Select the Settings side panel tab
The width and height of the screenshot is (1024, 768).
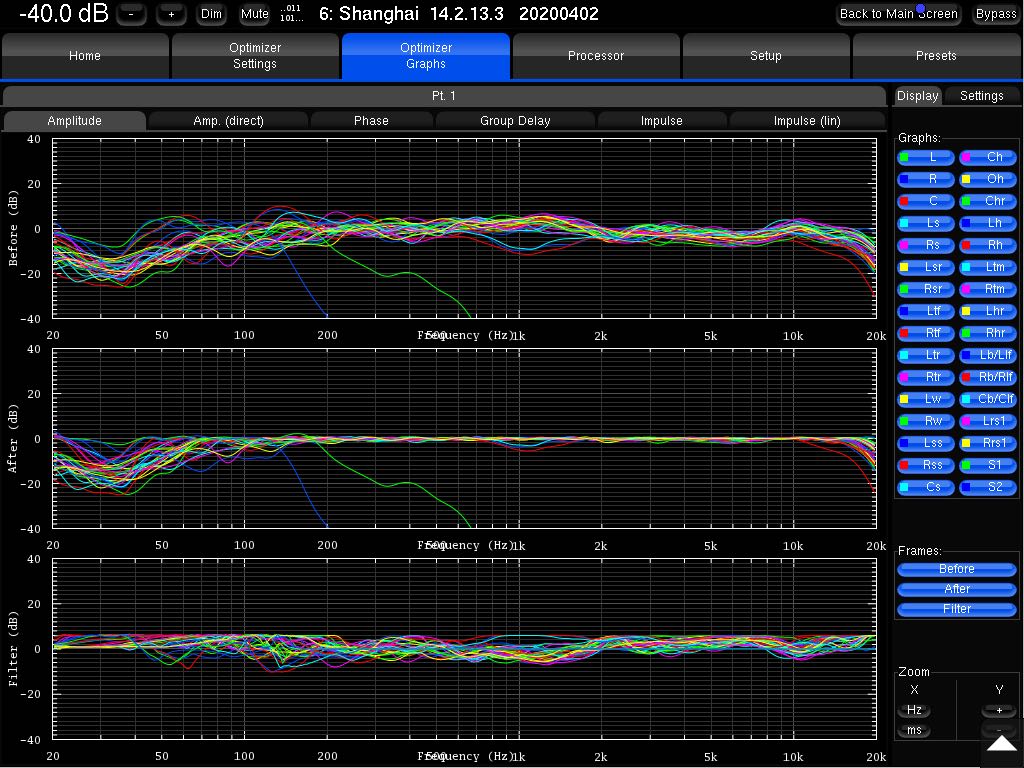point(982,96)
